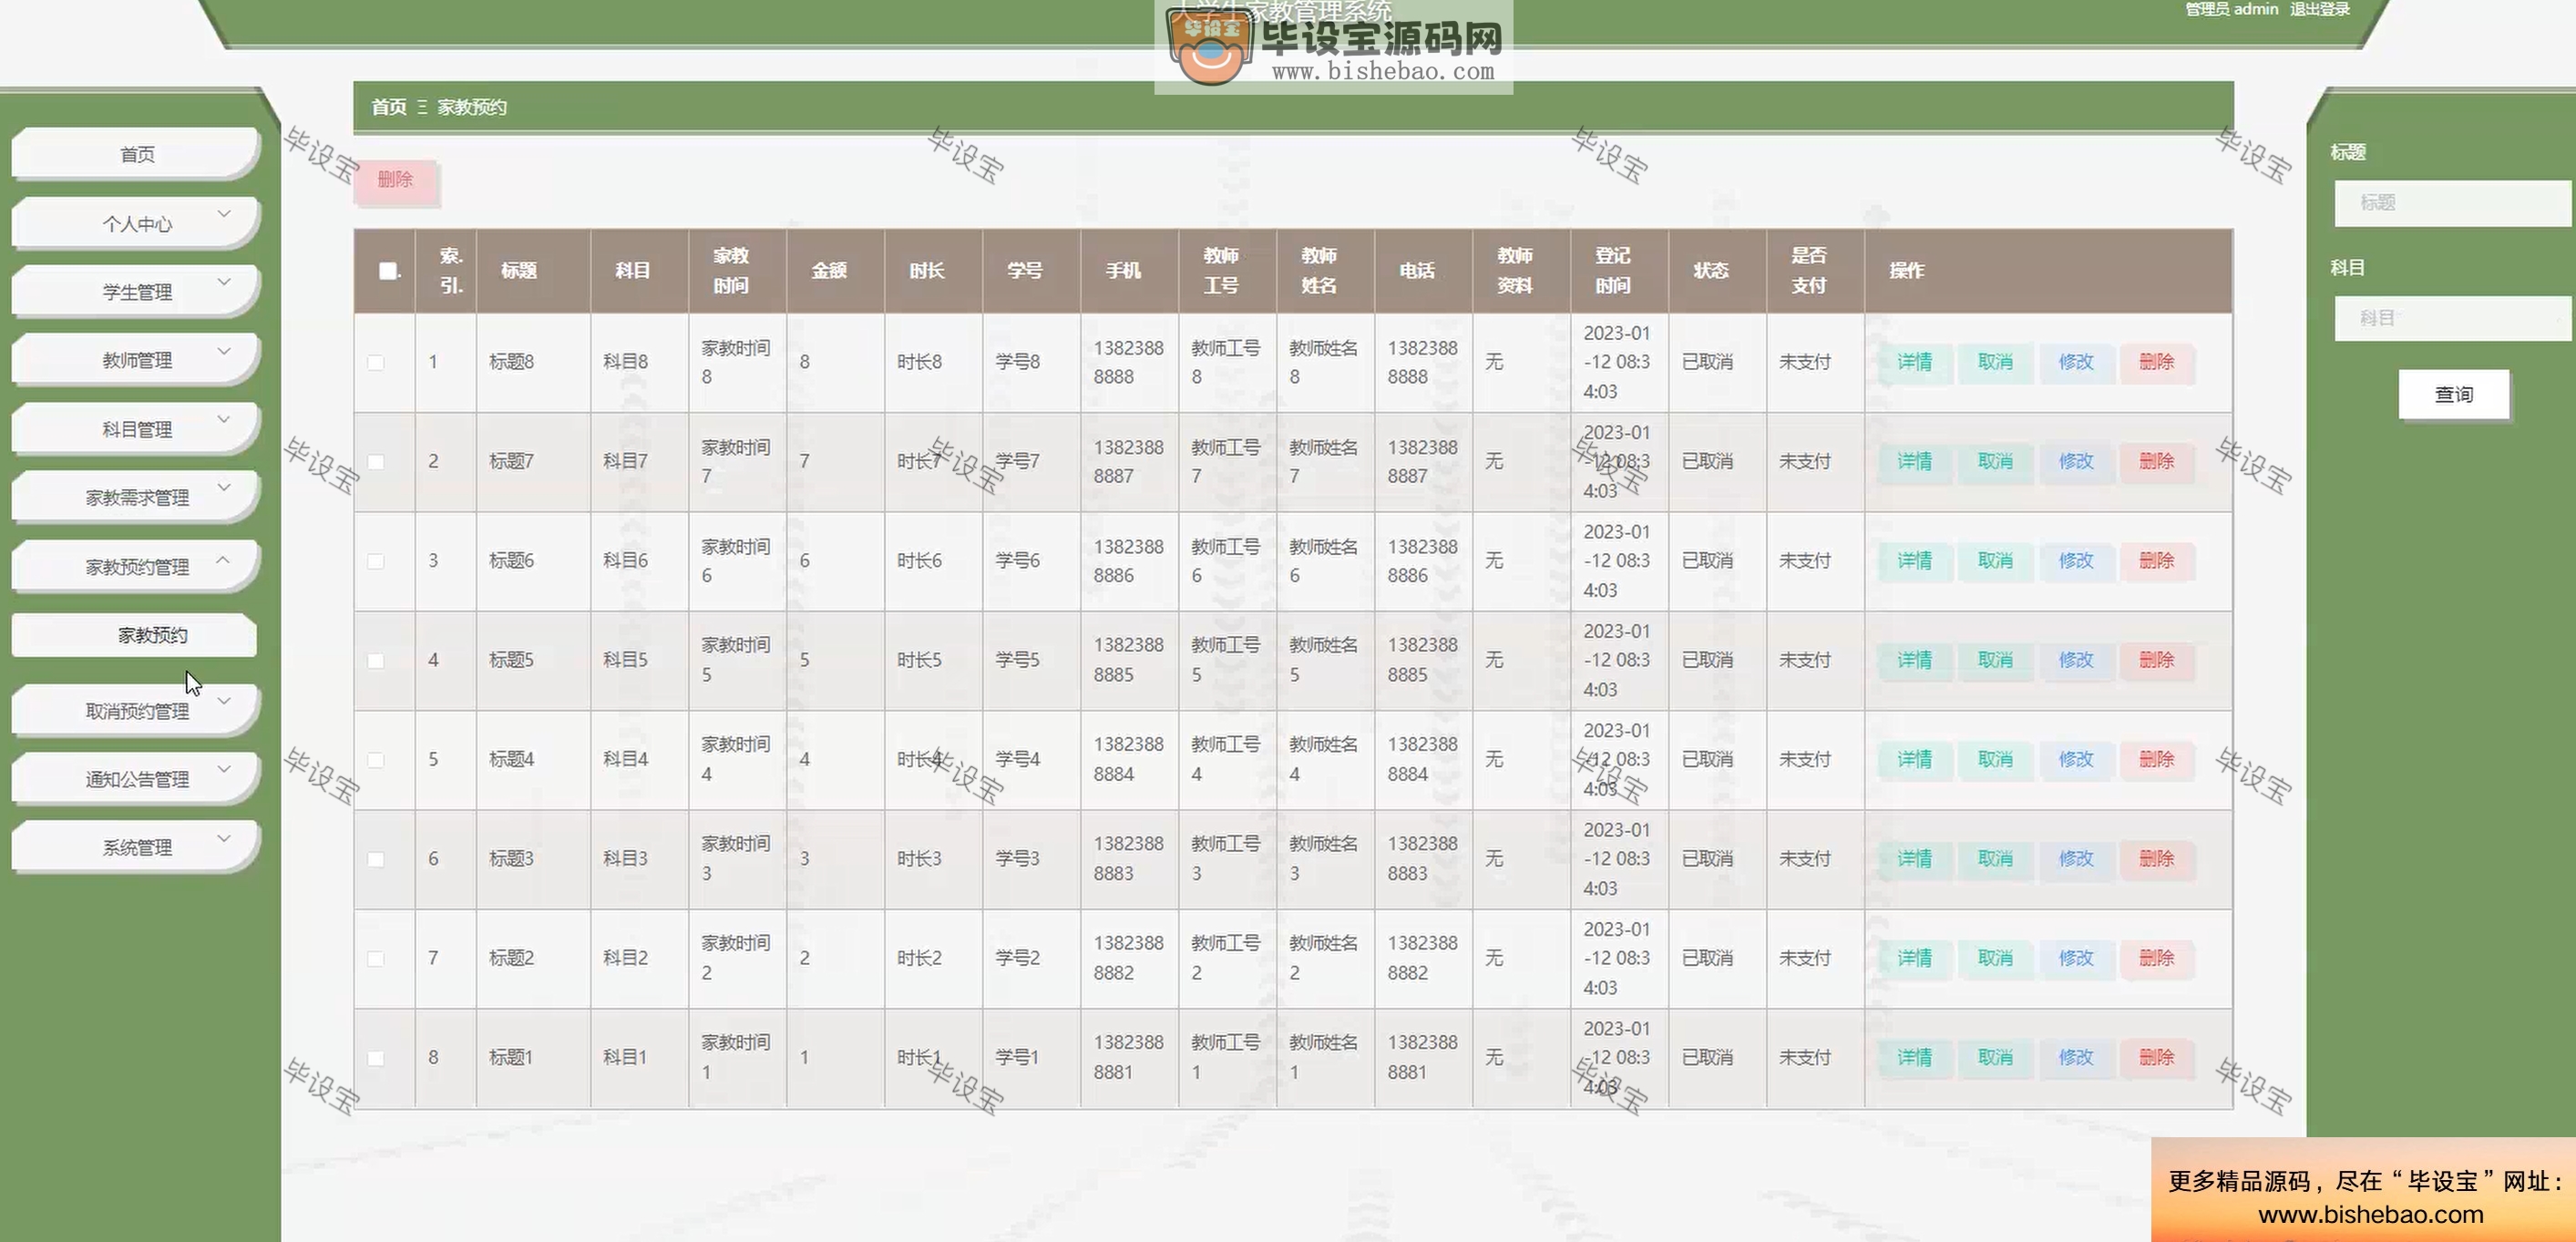This screenshot has width=2576, height=1242.
Task: Expand the 家教需求管理 chevron
Action: coord(224,488)
